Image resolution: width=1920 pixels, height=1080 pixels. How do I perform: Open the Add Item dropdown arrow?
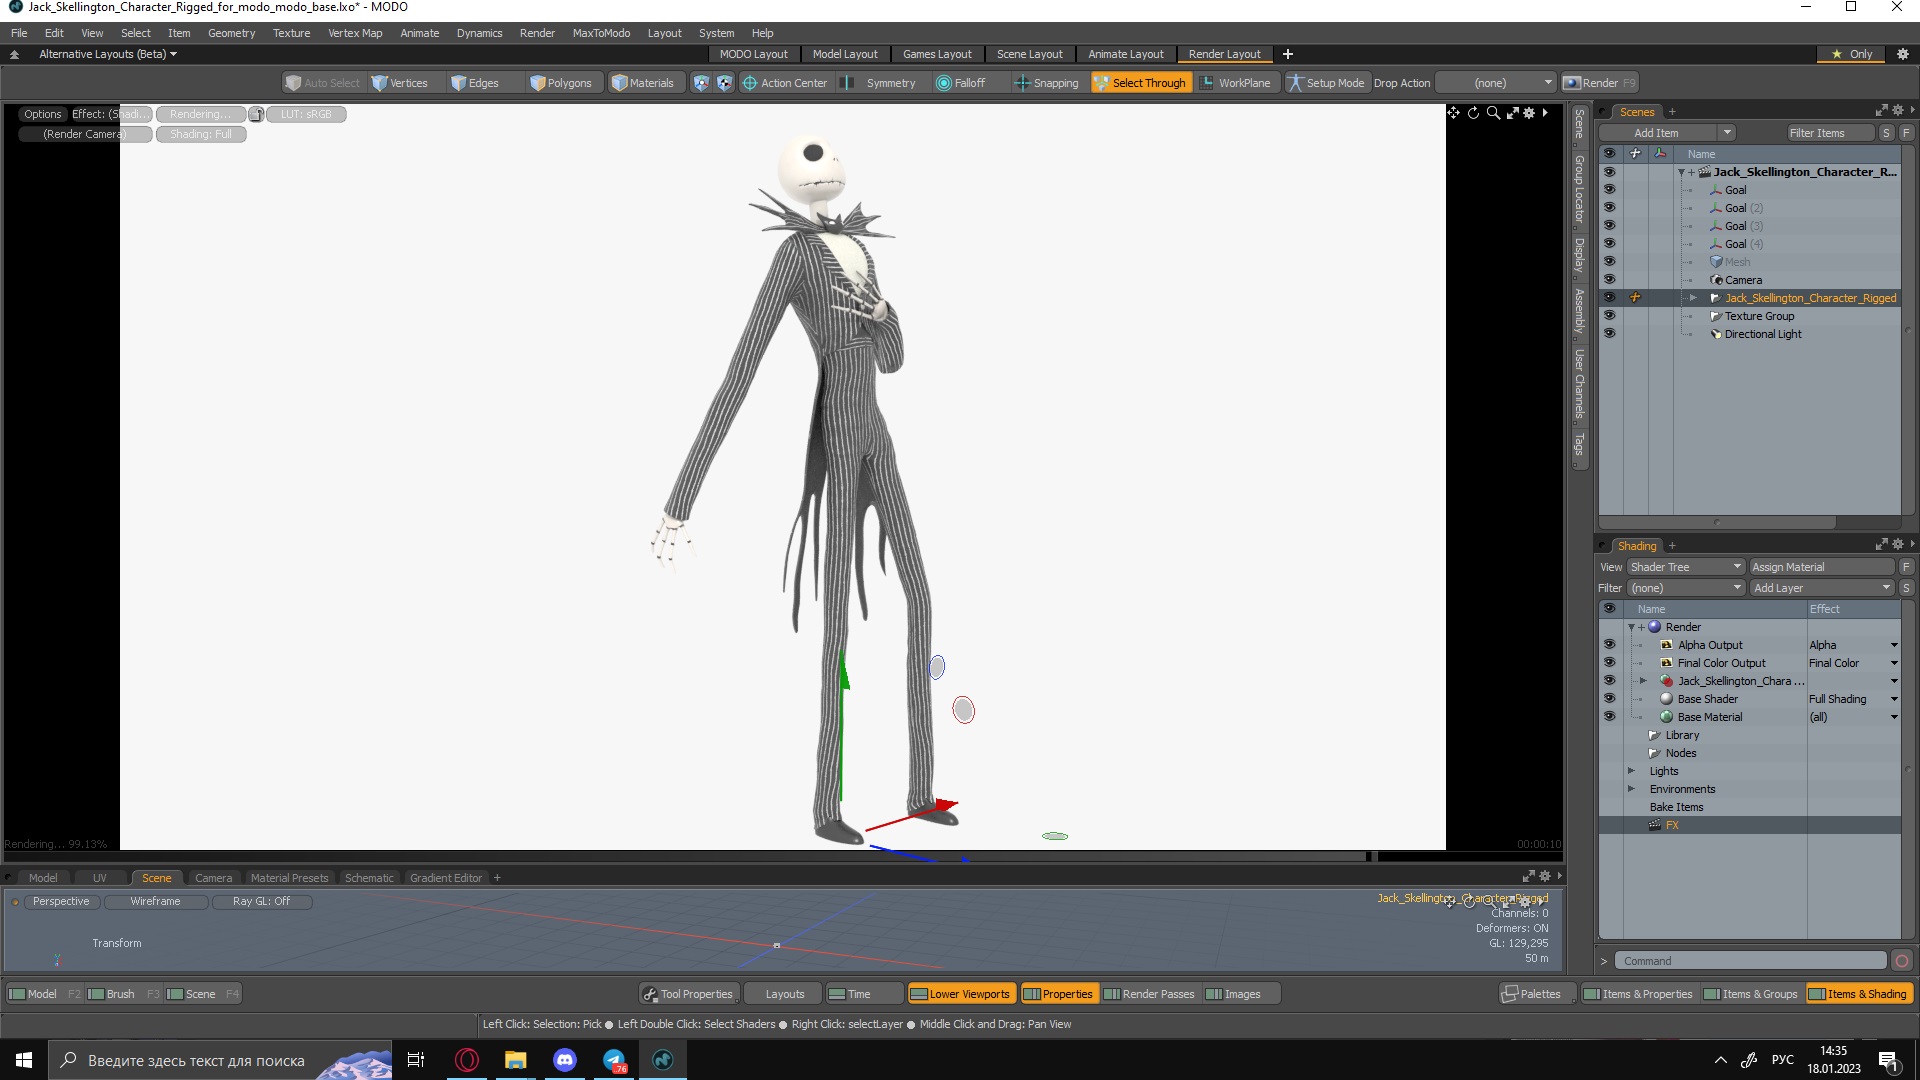[1727, 133]
